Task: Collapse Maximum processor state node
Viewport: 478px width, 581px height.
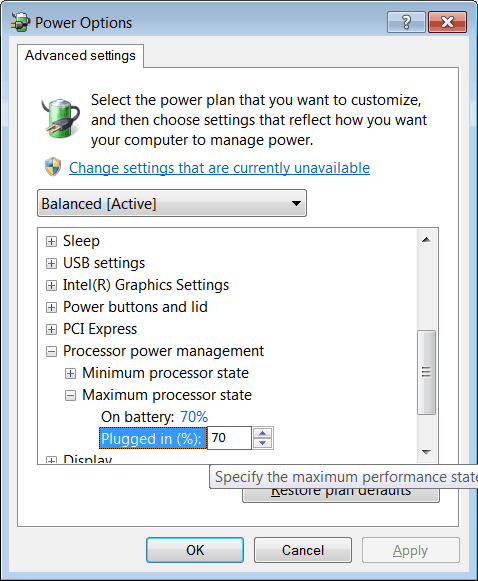Action: point(70,395)
